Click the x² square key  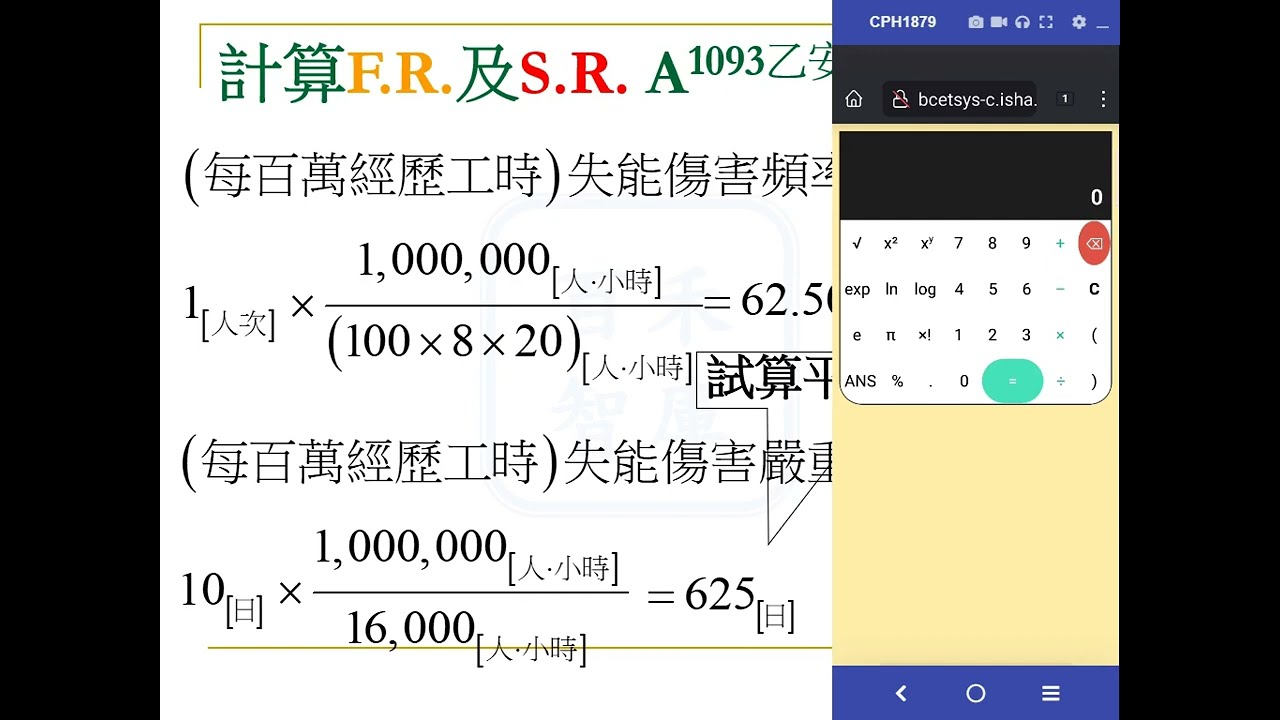(891, 244)
